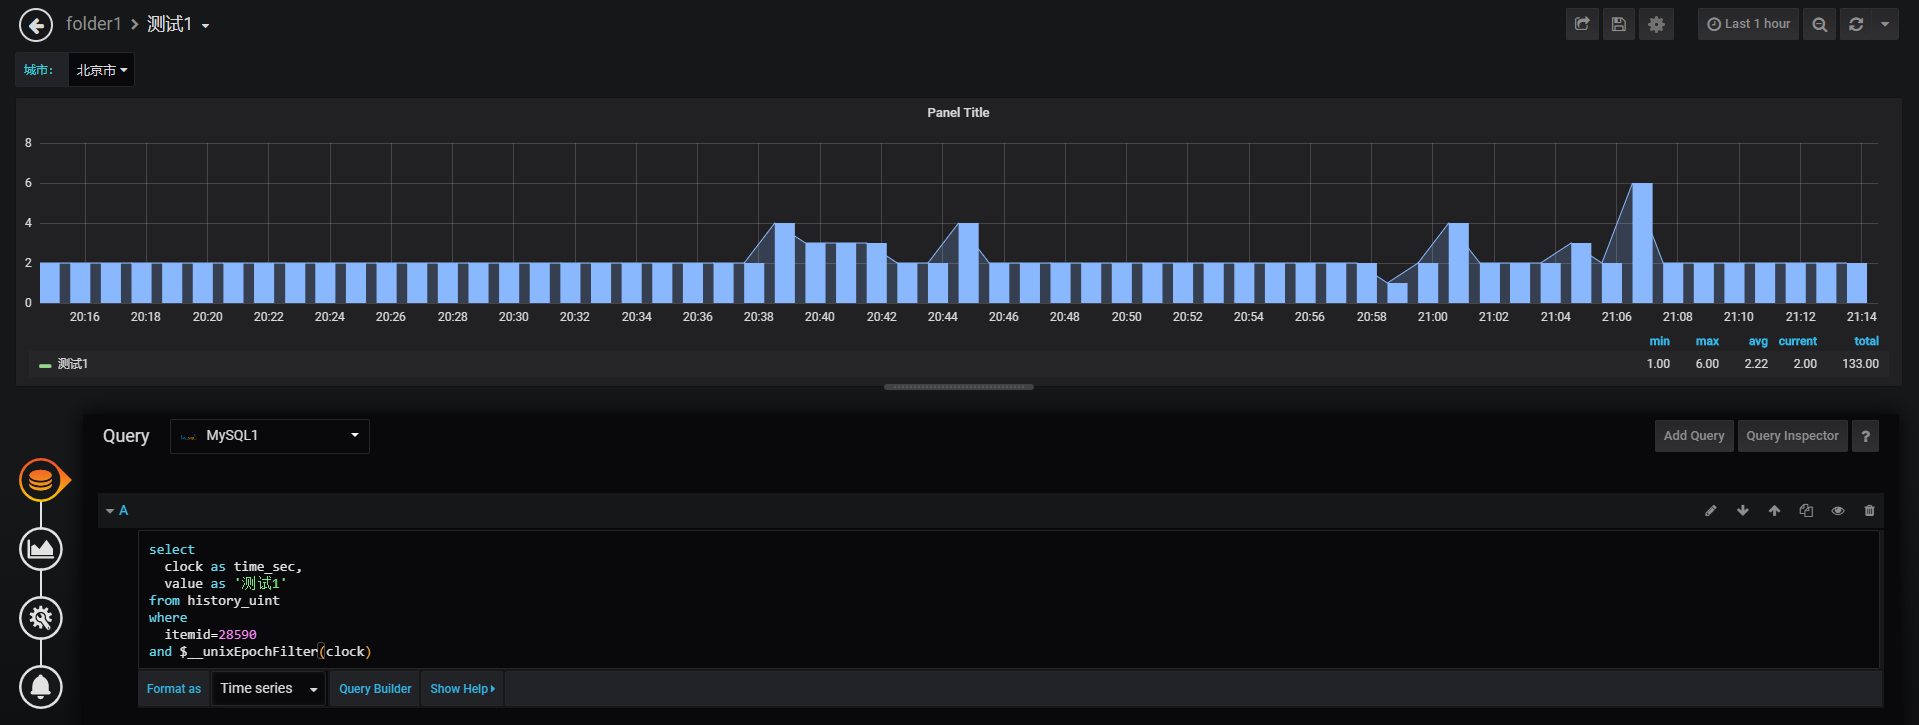Toggle visibility of query A eye icon
This screenshot has width=1919, height=725.
[1838, 511]
